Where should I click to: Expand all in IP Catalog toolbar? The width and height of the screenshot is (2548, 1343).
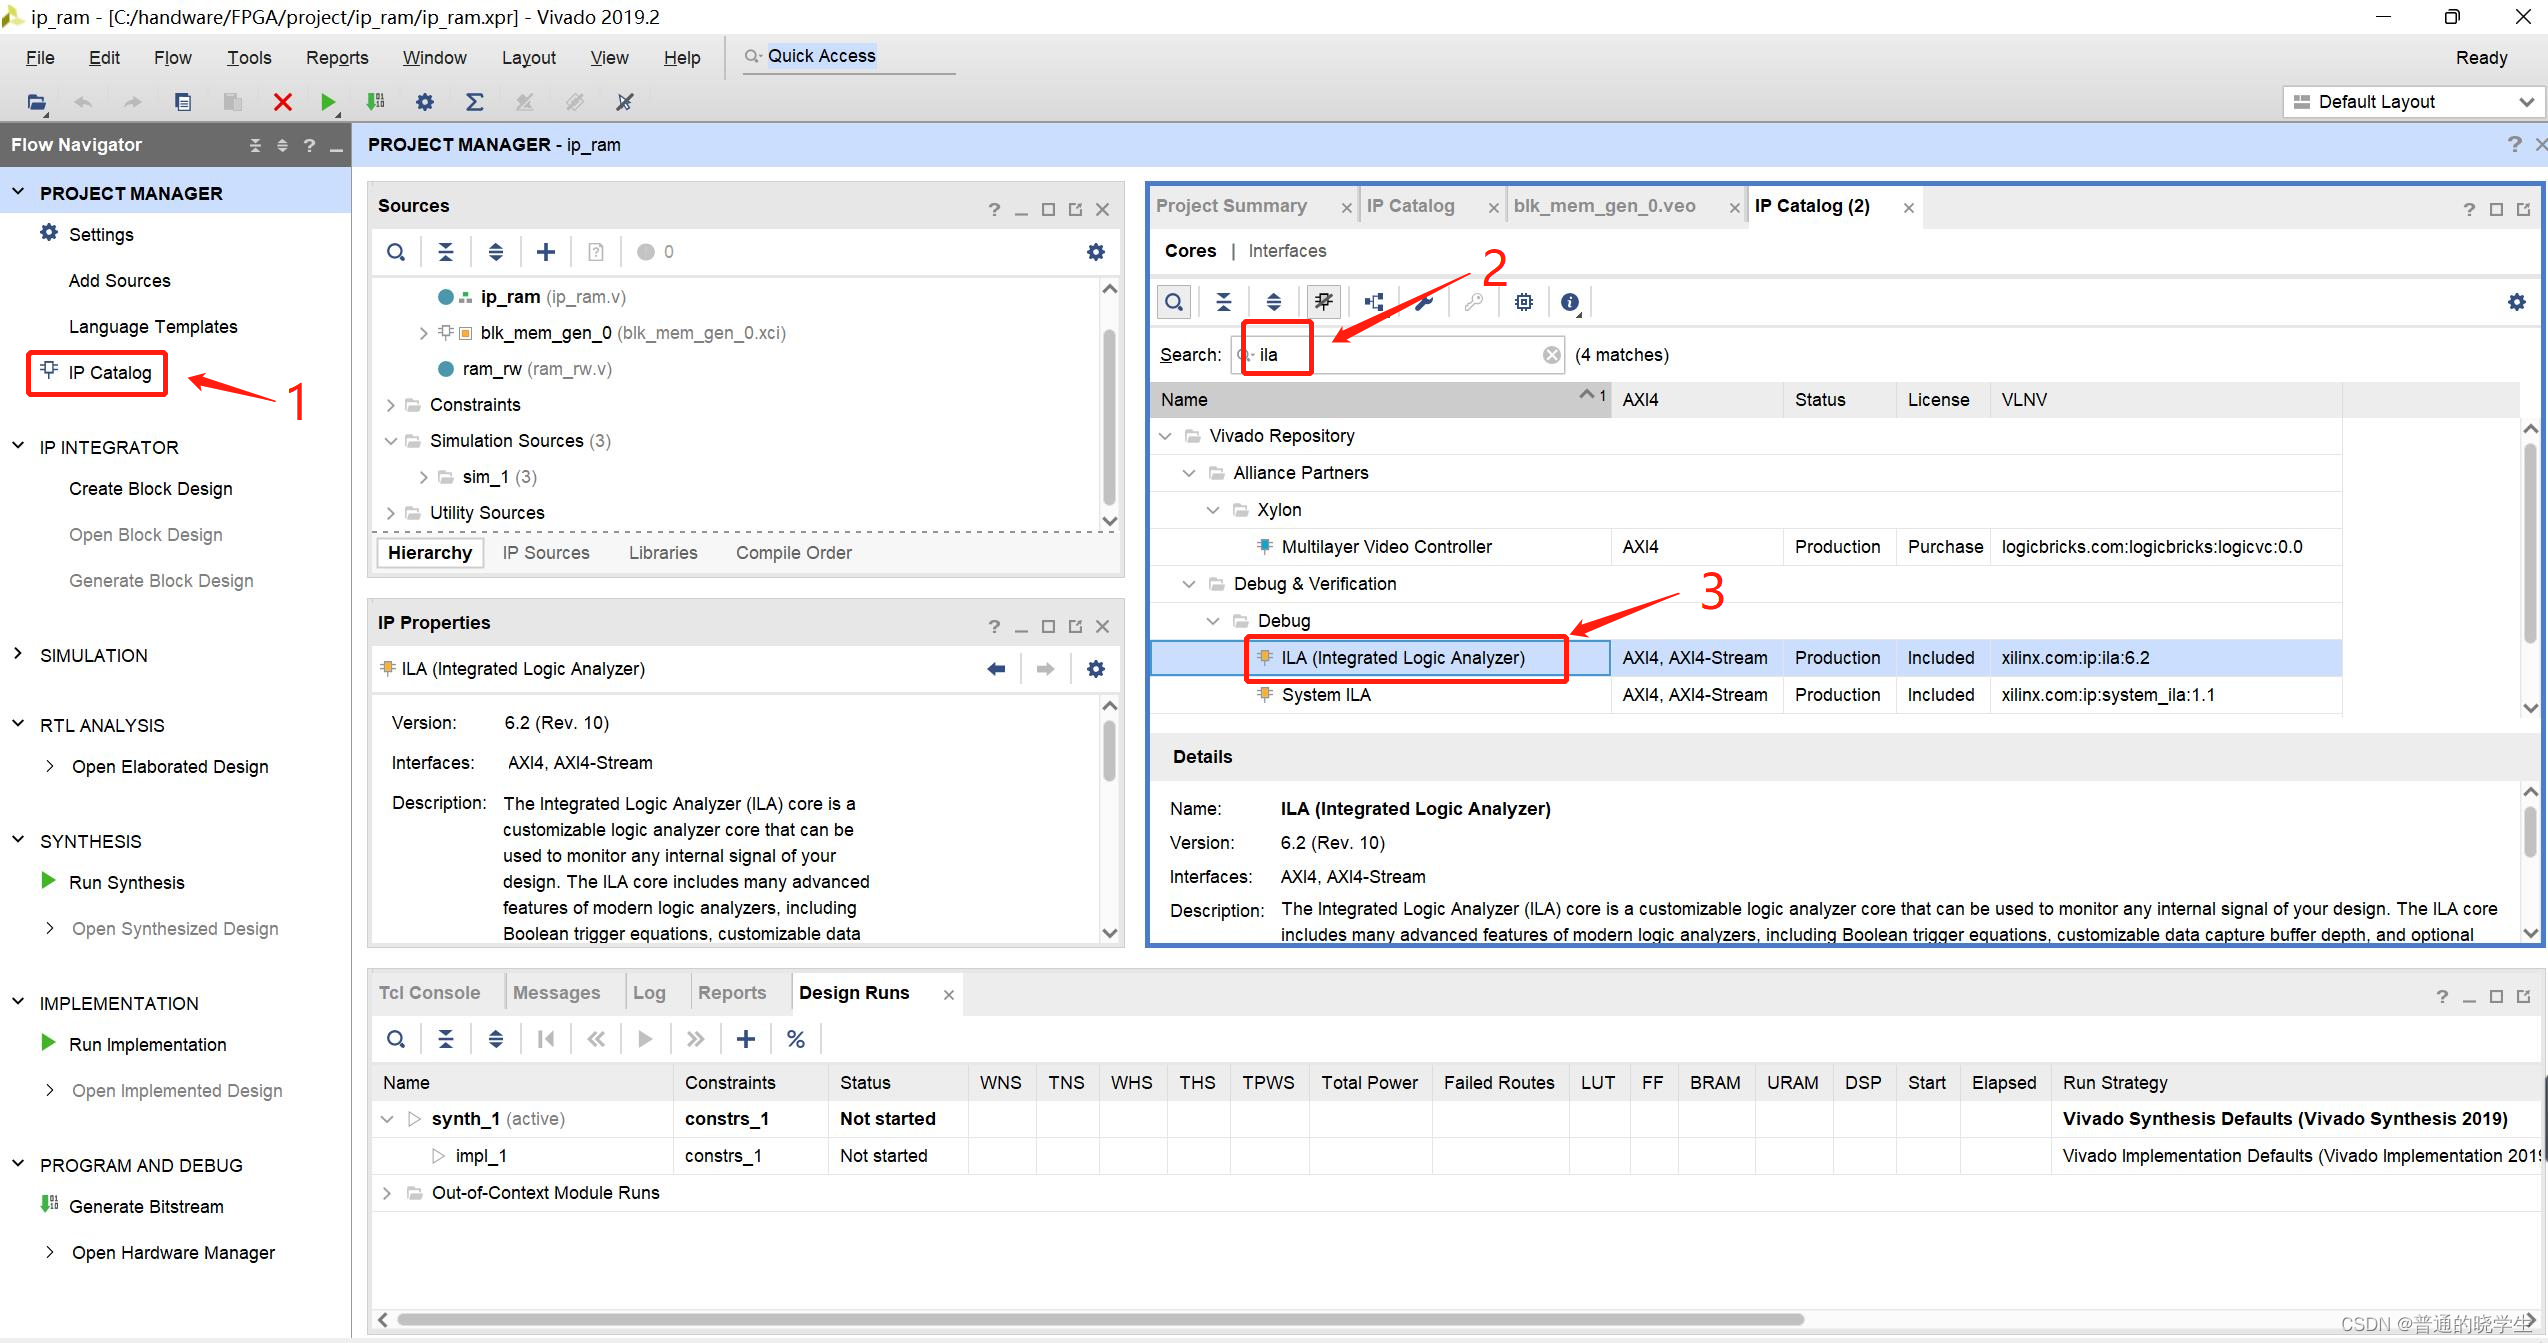click(x=1274, y=302)
